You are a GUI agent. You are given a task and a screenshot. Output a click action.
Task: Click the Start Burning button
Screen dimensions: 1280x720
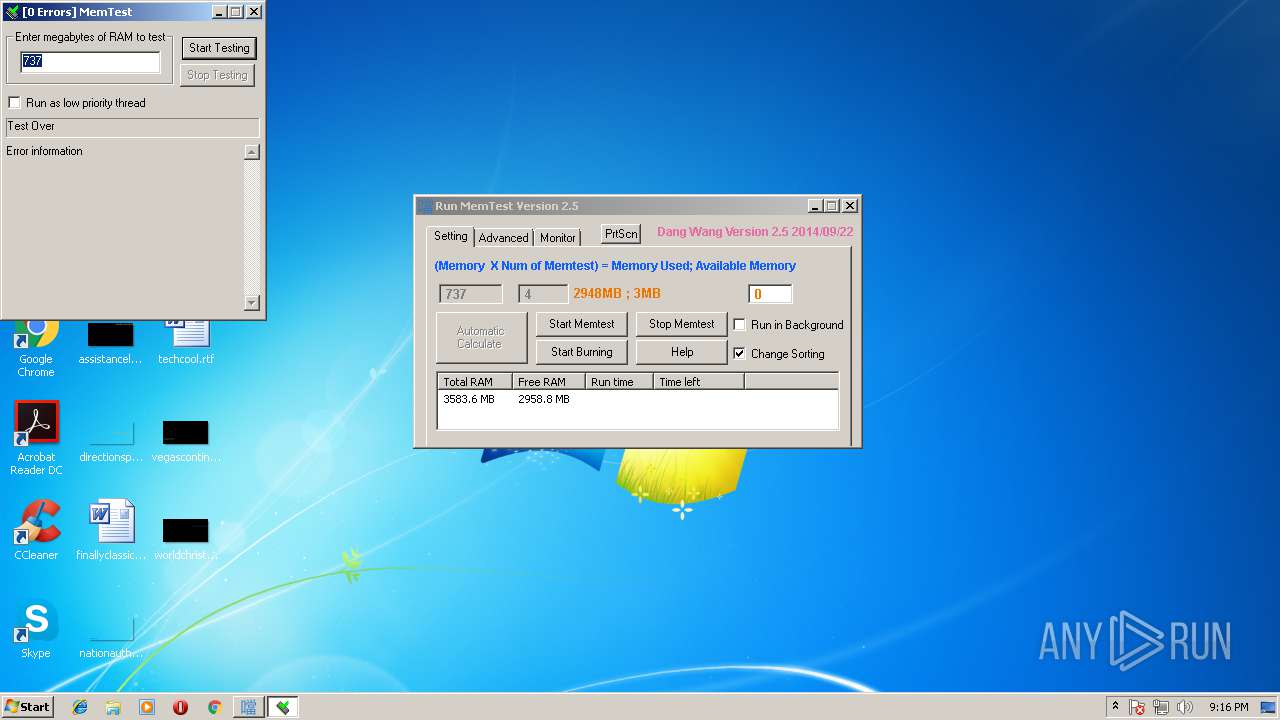pyautogui.click(x=582, y=352)
